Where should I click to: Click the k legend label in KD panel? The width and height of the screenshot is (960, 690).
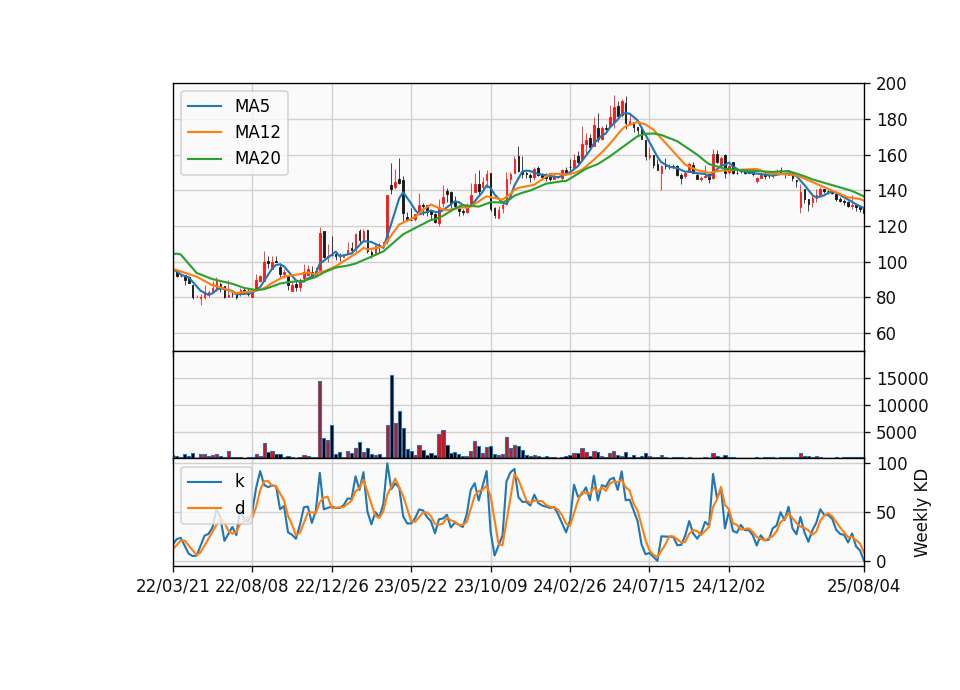tap(239, 481)
